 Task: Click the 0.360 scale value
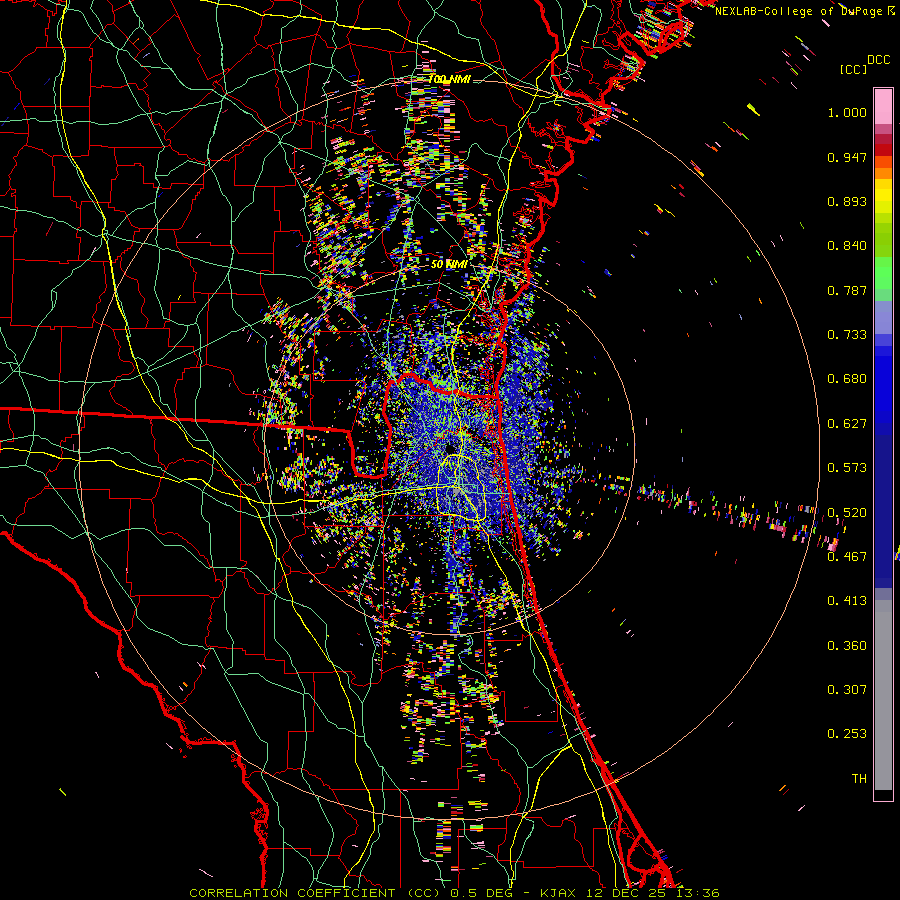(x=847, y=646)
